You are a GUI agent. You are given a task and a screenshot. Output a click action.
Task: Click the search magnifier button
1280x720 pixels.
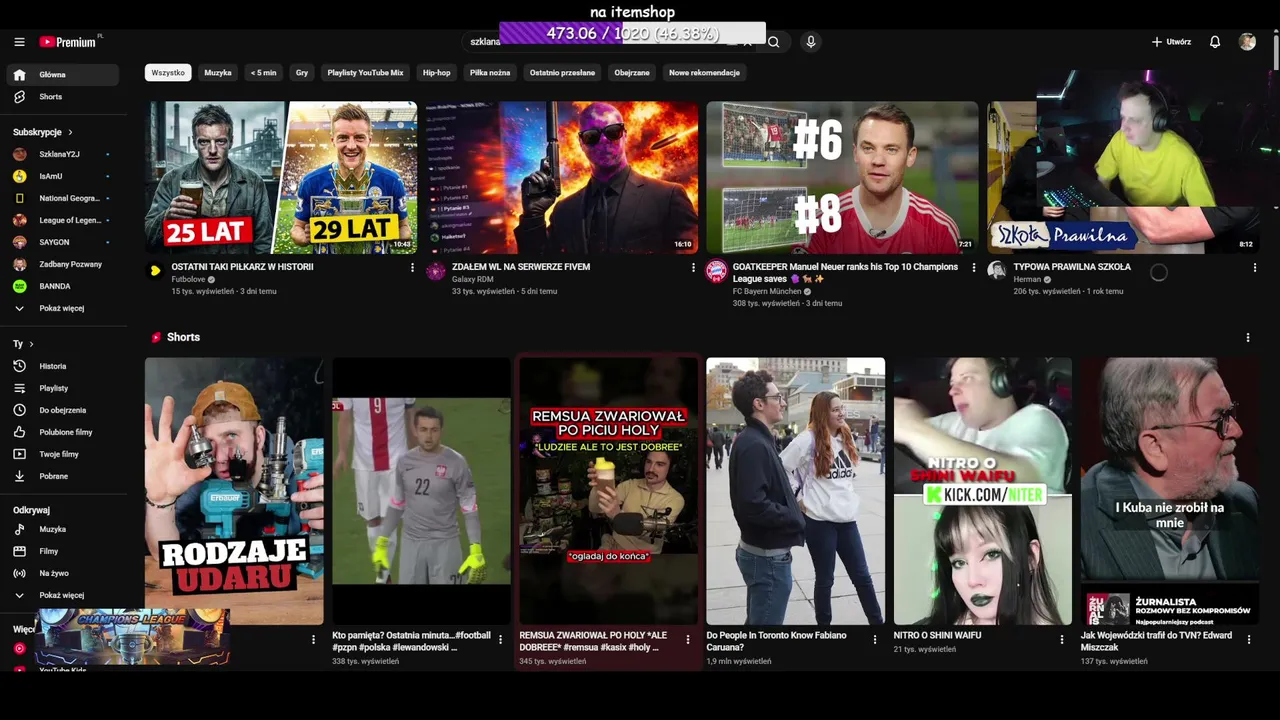[774, 42]
